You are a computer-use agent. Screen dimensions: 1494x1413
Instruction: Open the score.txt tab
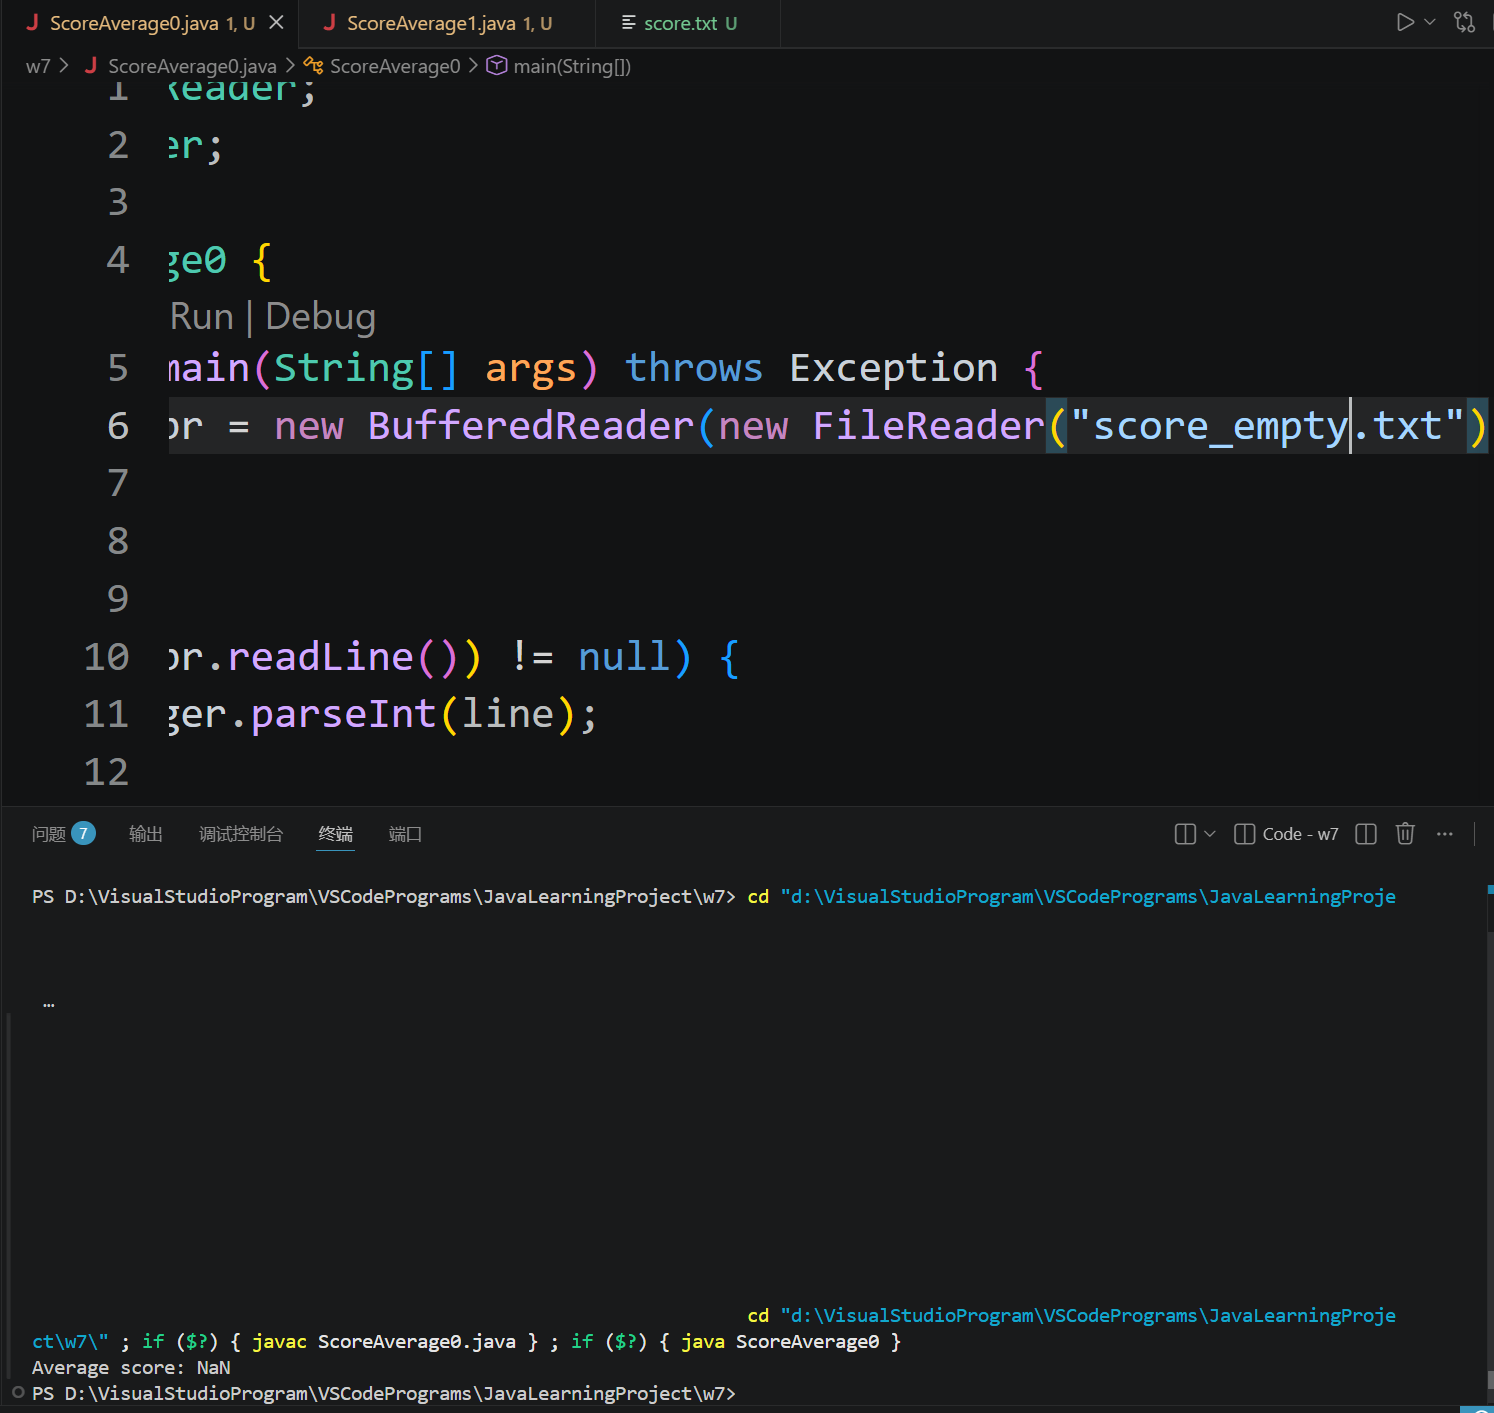click(680, 23)
